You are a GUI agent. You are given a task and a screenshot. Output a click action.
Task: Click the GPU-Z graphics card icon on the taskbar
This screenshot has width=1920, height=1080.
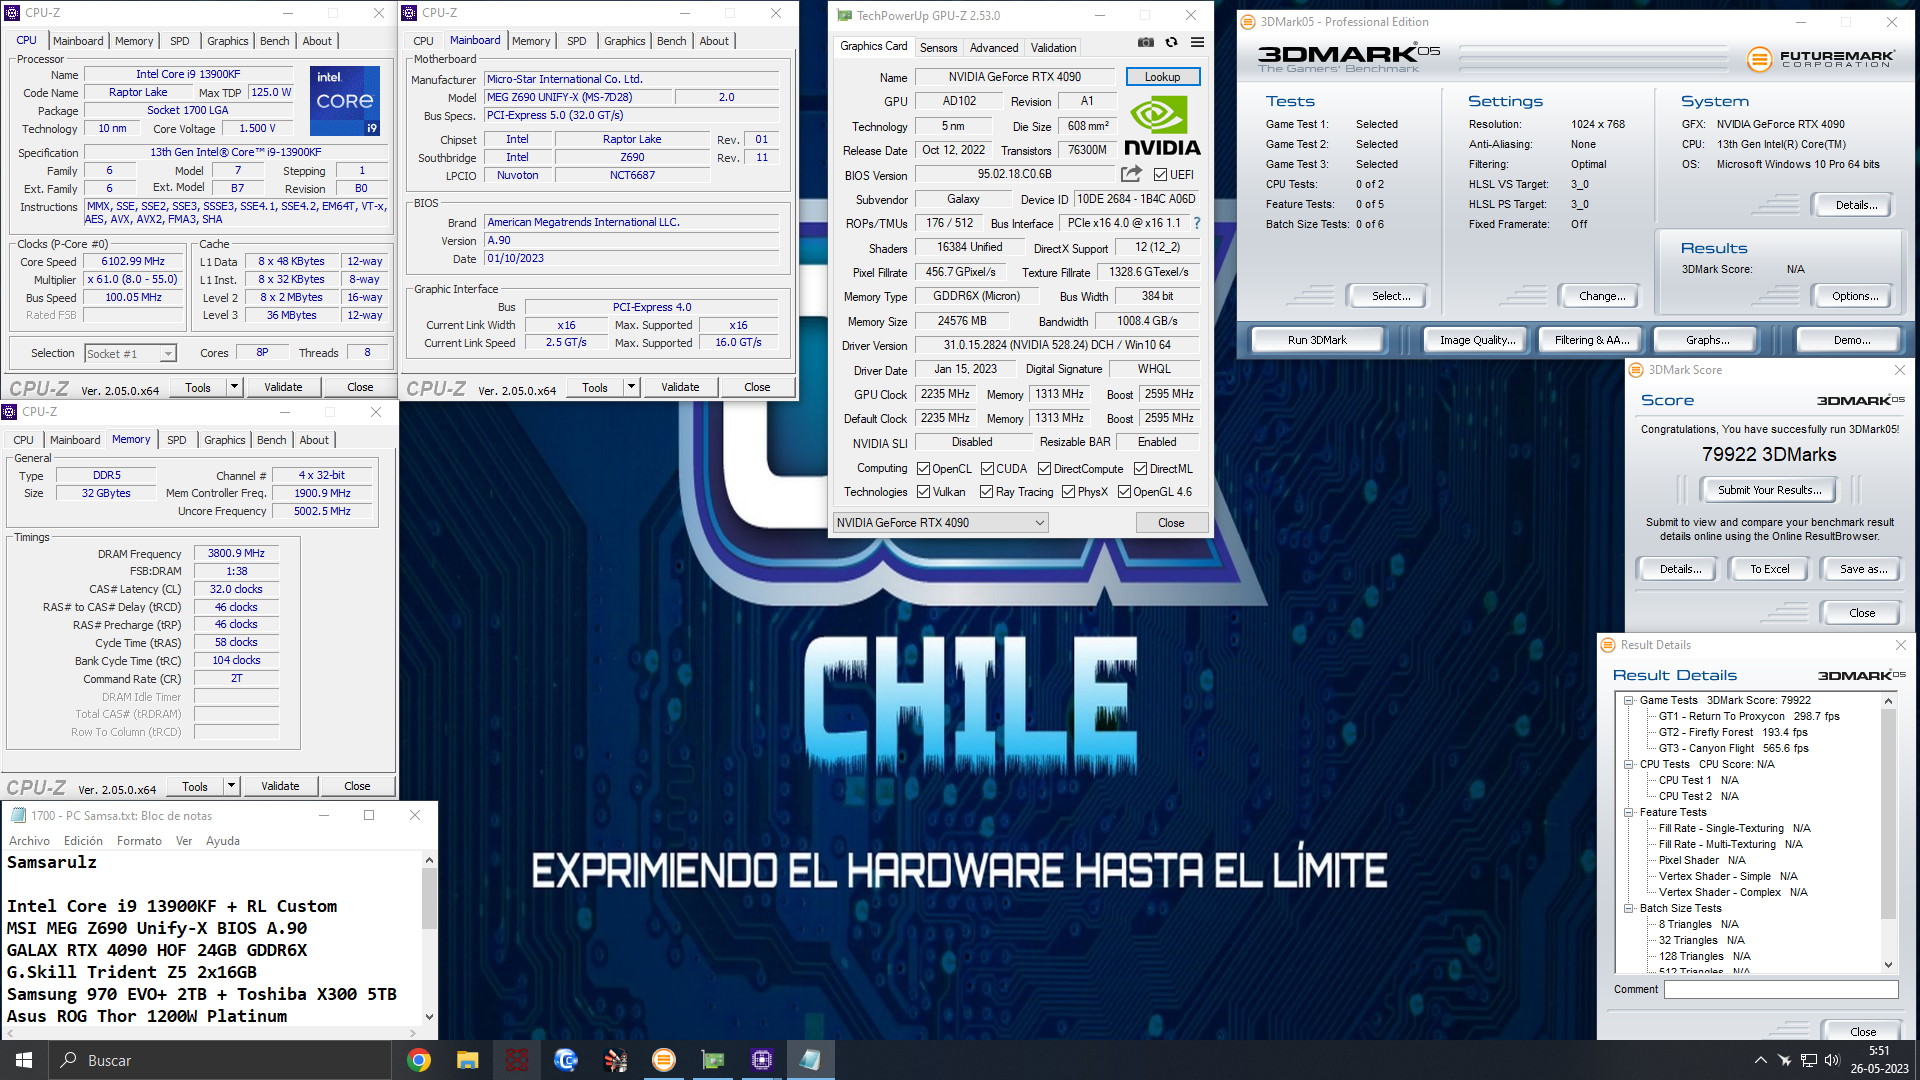tap(713, 1060)
